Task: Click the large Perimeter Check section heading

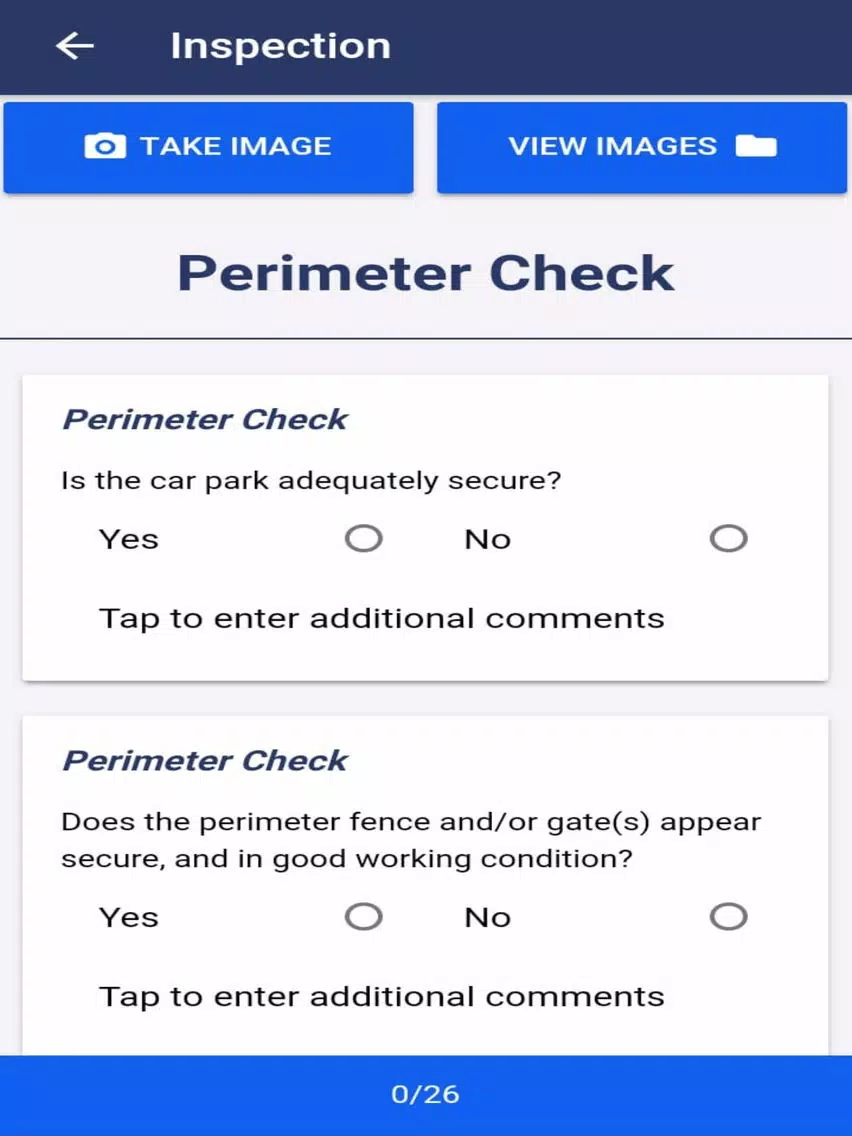Action: tap(426, 274)
